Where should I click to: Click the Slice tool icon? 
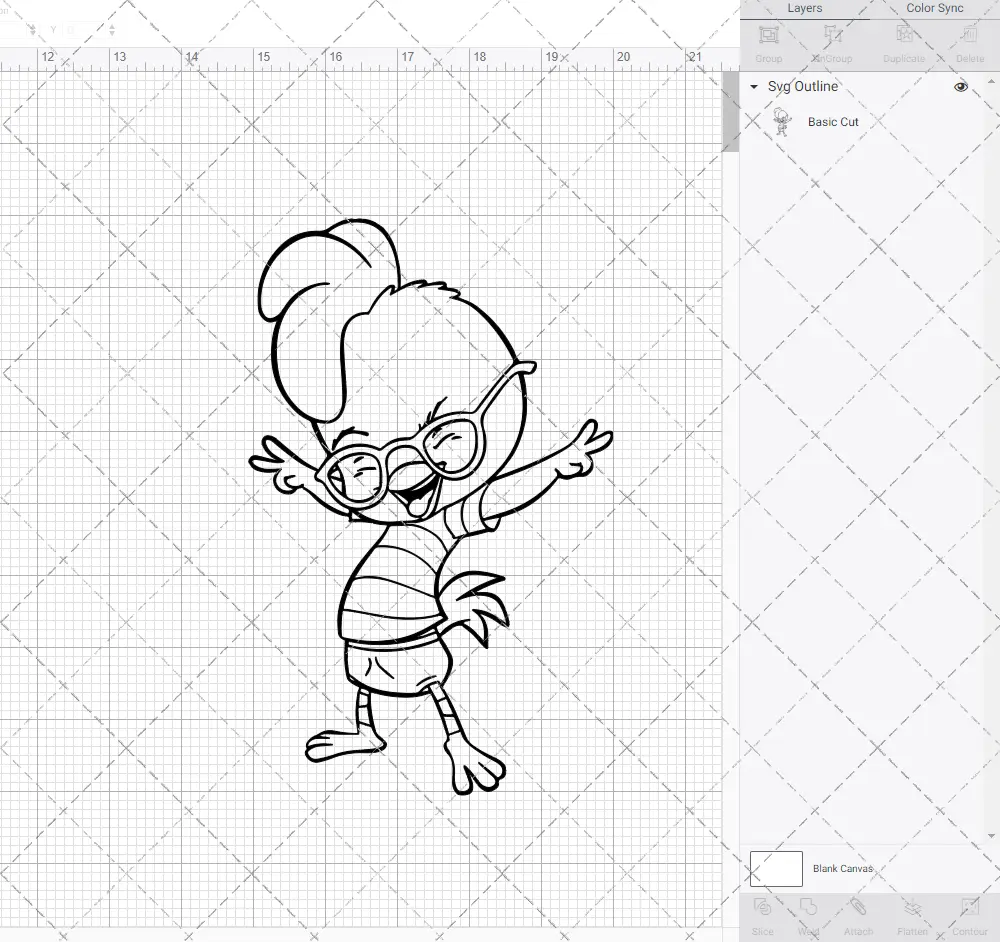tap(762, 908)
